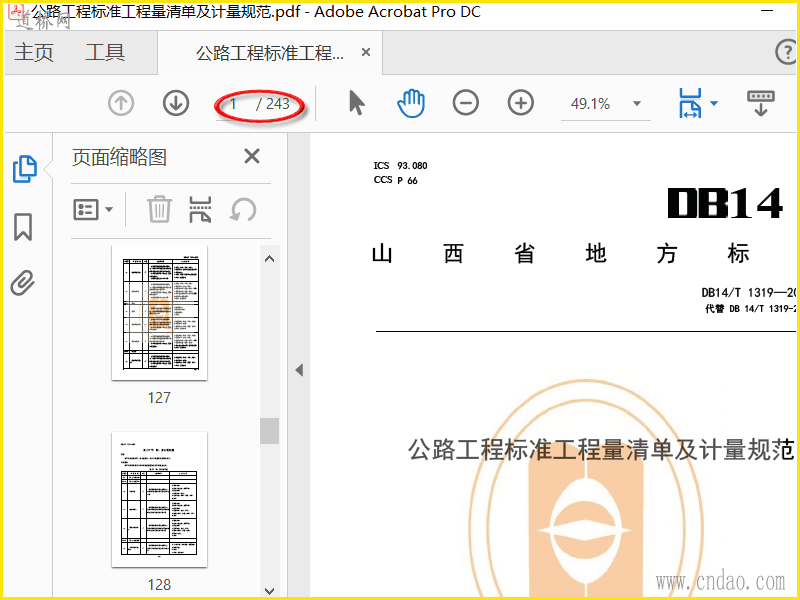The width and height of the screenshot is (800, 600).
Task: Click the CCS P 66 text
Action: point(395,180)
